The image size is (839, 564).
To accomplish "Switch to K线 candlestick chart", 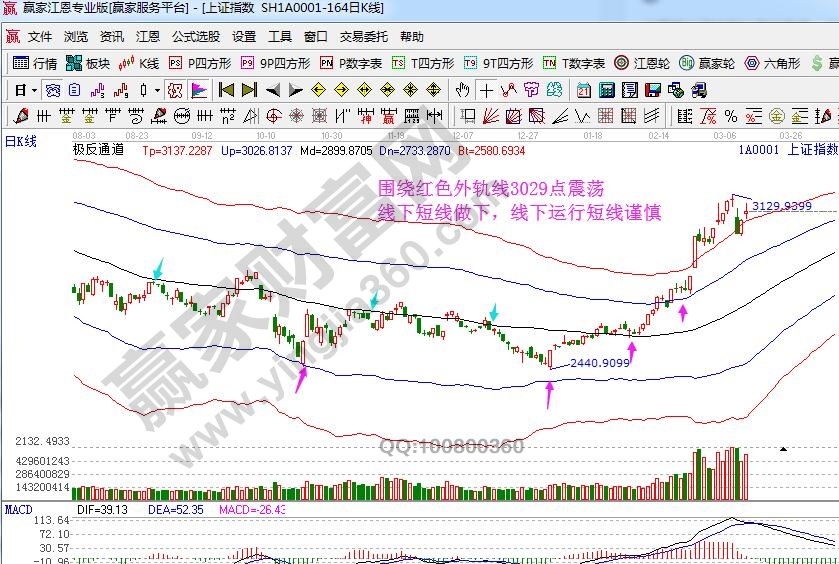I will click(x=138, y=63).
